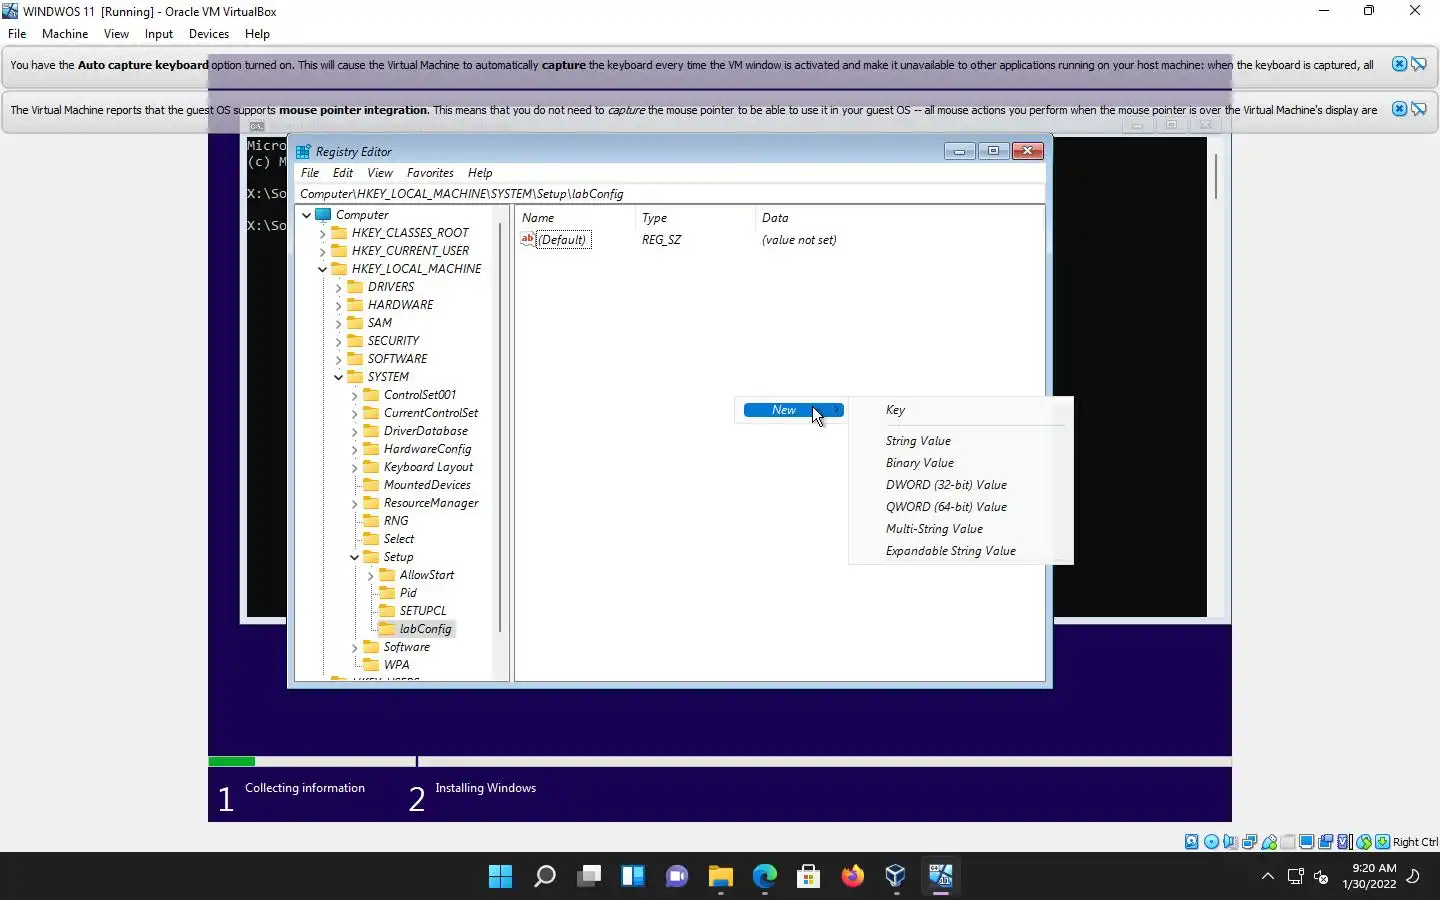Open VirtualBox Manager taskbar icon
Image resolution: width=1440 pixels, height=900 pixels.
click(x=896, y=877)
